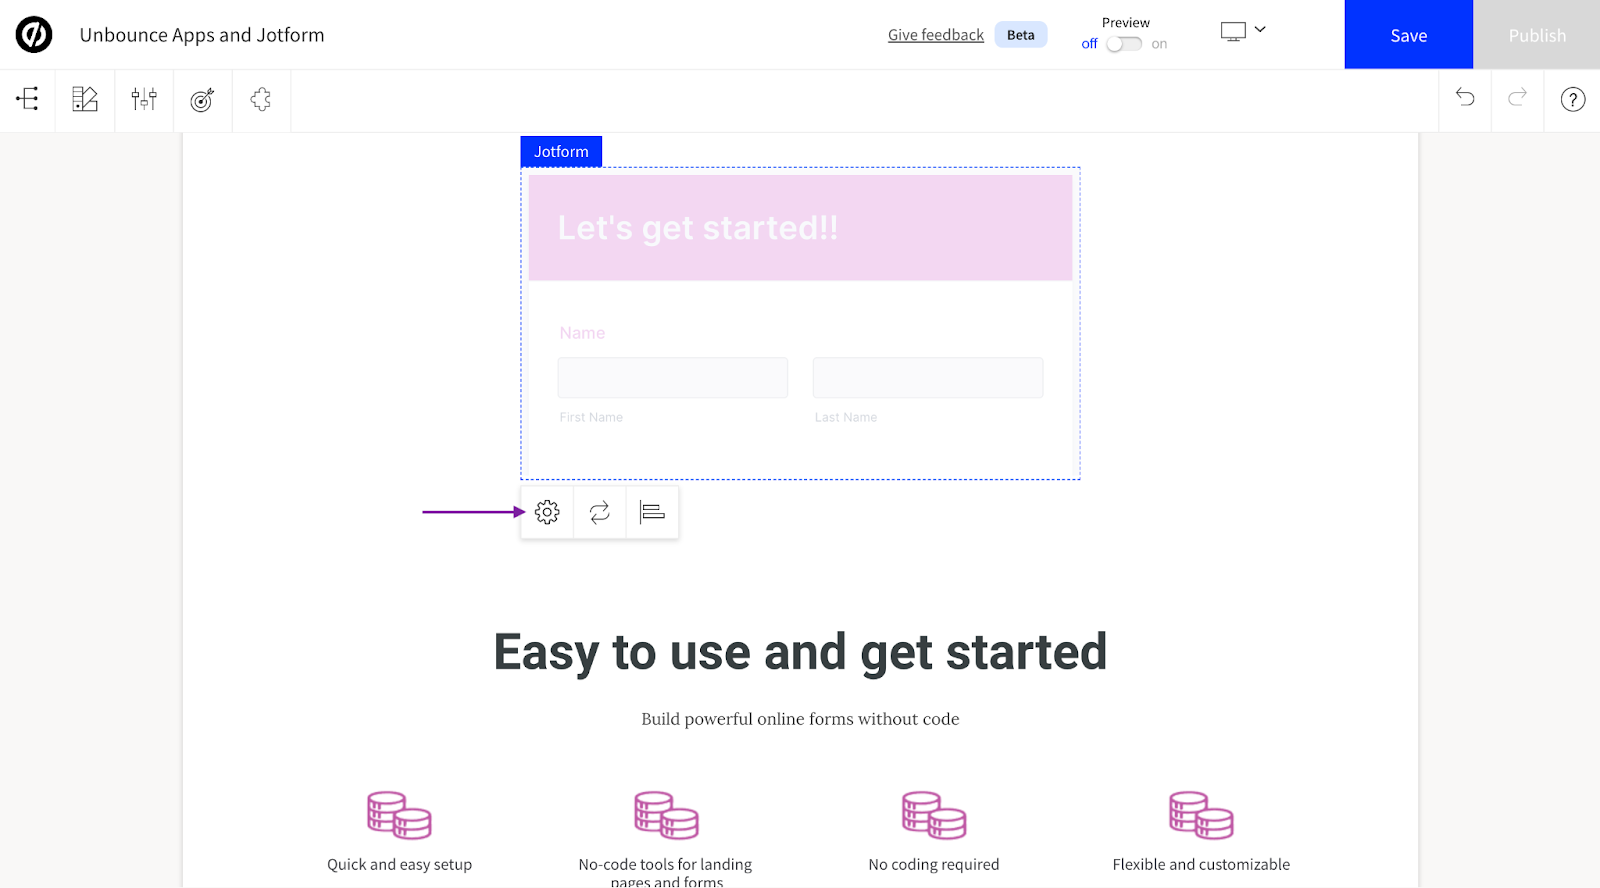Image resolution: width=1600 pixels, height=888 pixels.
Task: Click the alignment icon in the Jotform toolbar
Action: (652, 512)
